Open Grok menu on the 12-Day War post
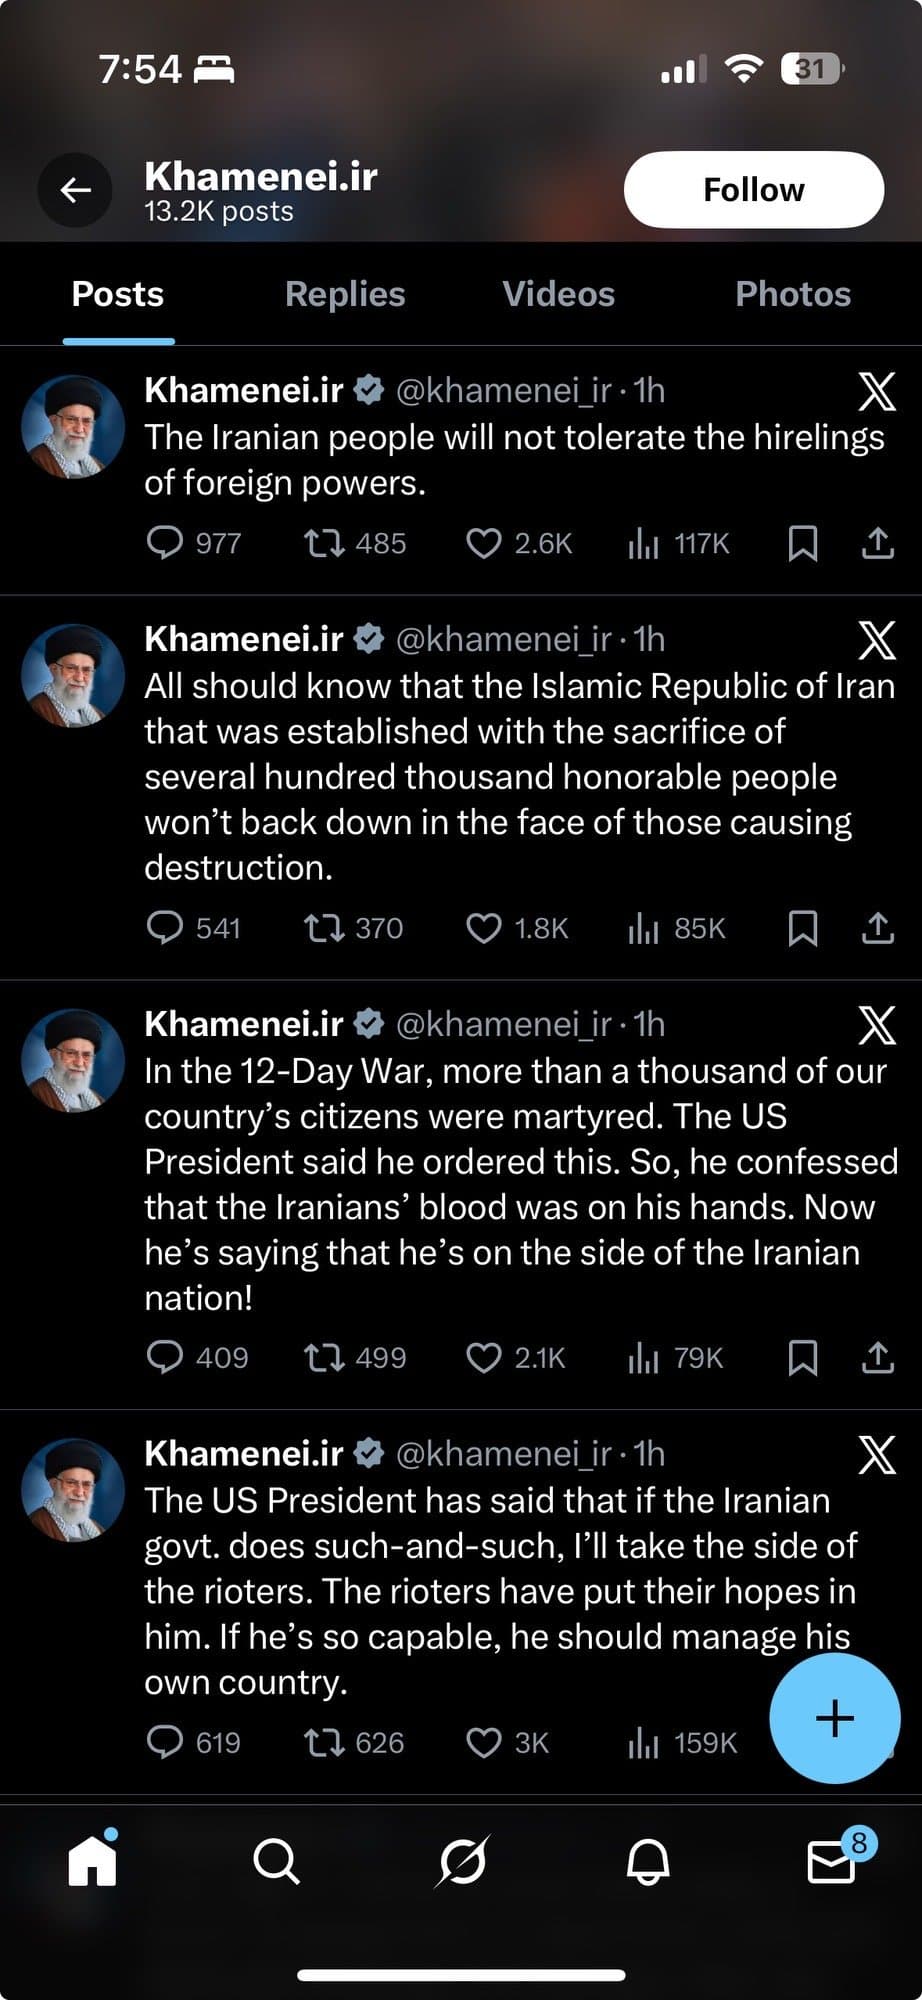 click(x=877, y=1025)
